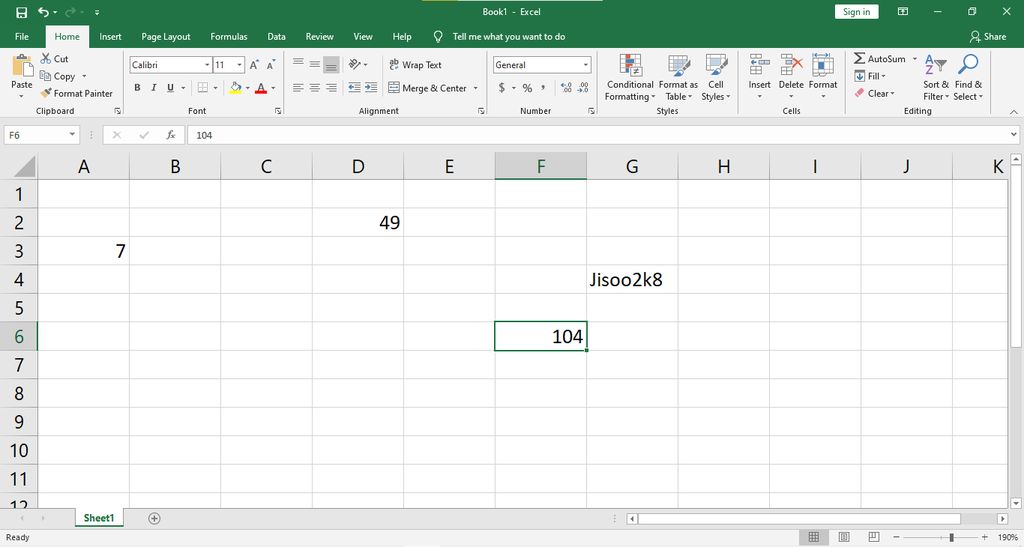
Task: Decrease the cell indent
Action: pyautogui.click(x=355, y=87)
